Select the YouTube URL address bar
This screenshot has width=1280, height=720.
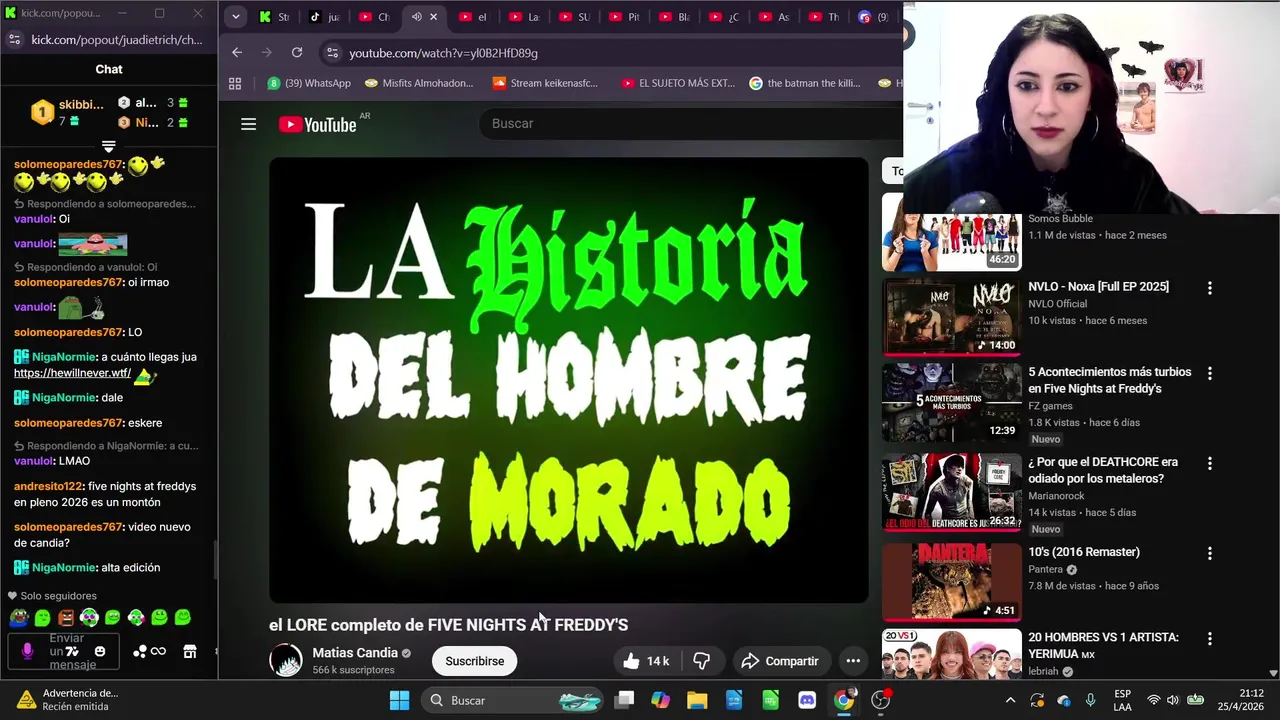(443, 53)
